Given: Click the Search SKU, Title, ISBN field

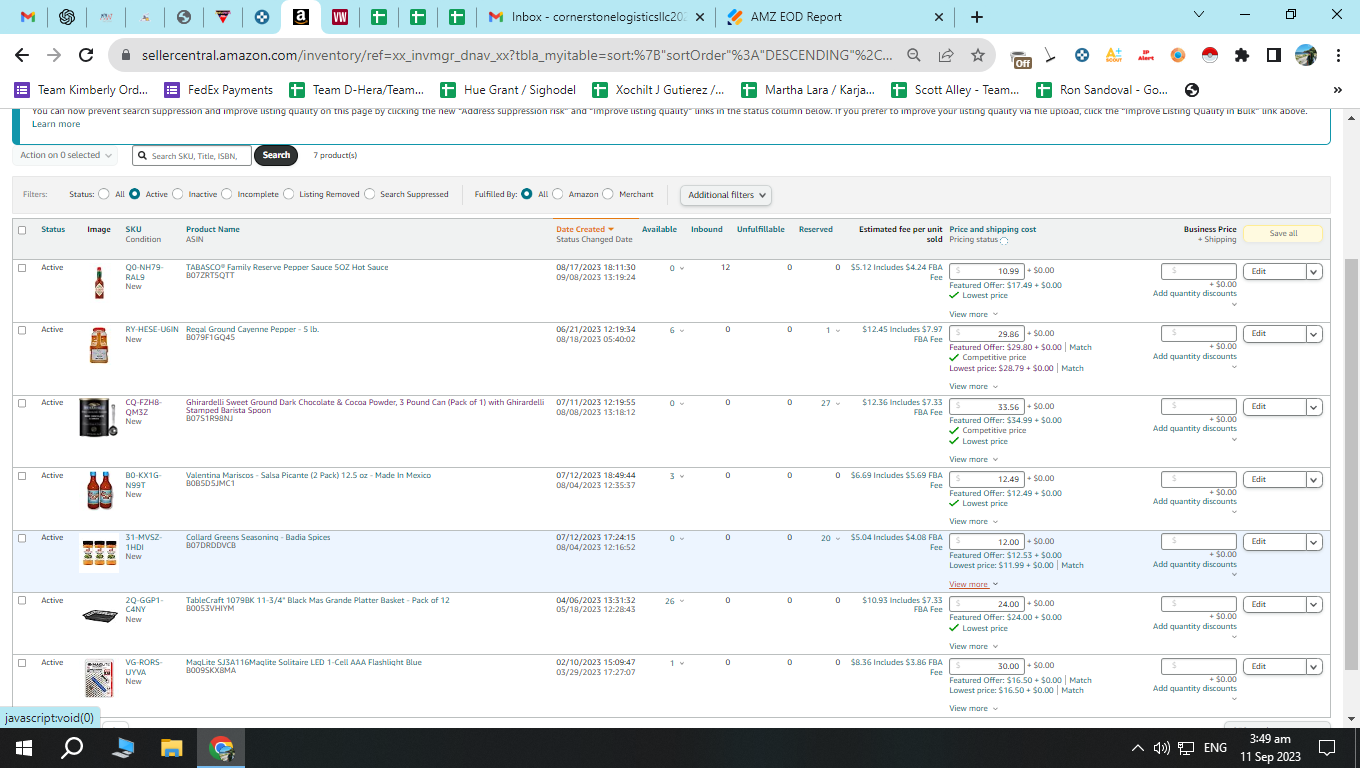Looking at the screenshot, I should click(x=192, y=155).
